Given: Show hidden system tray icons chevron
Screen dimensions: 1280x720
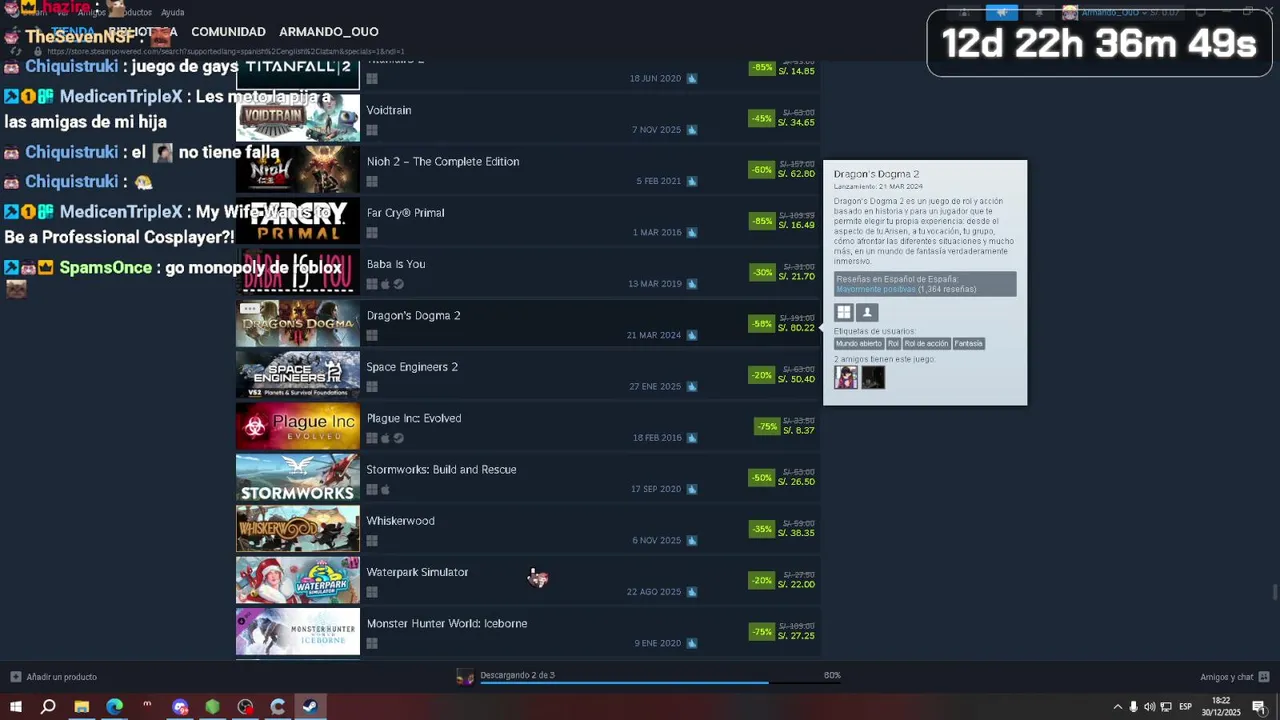Looking at the screenshot, I should (x=1117, y=707).
